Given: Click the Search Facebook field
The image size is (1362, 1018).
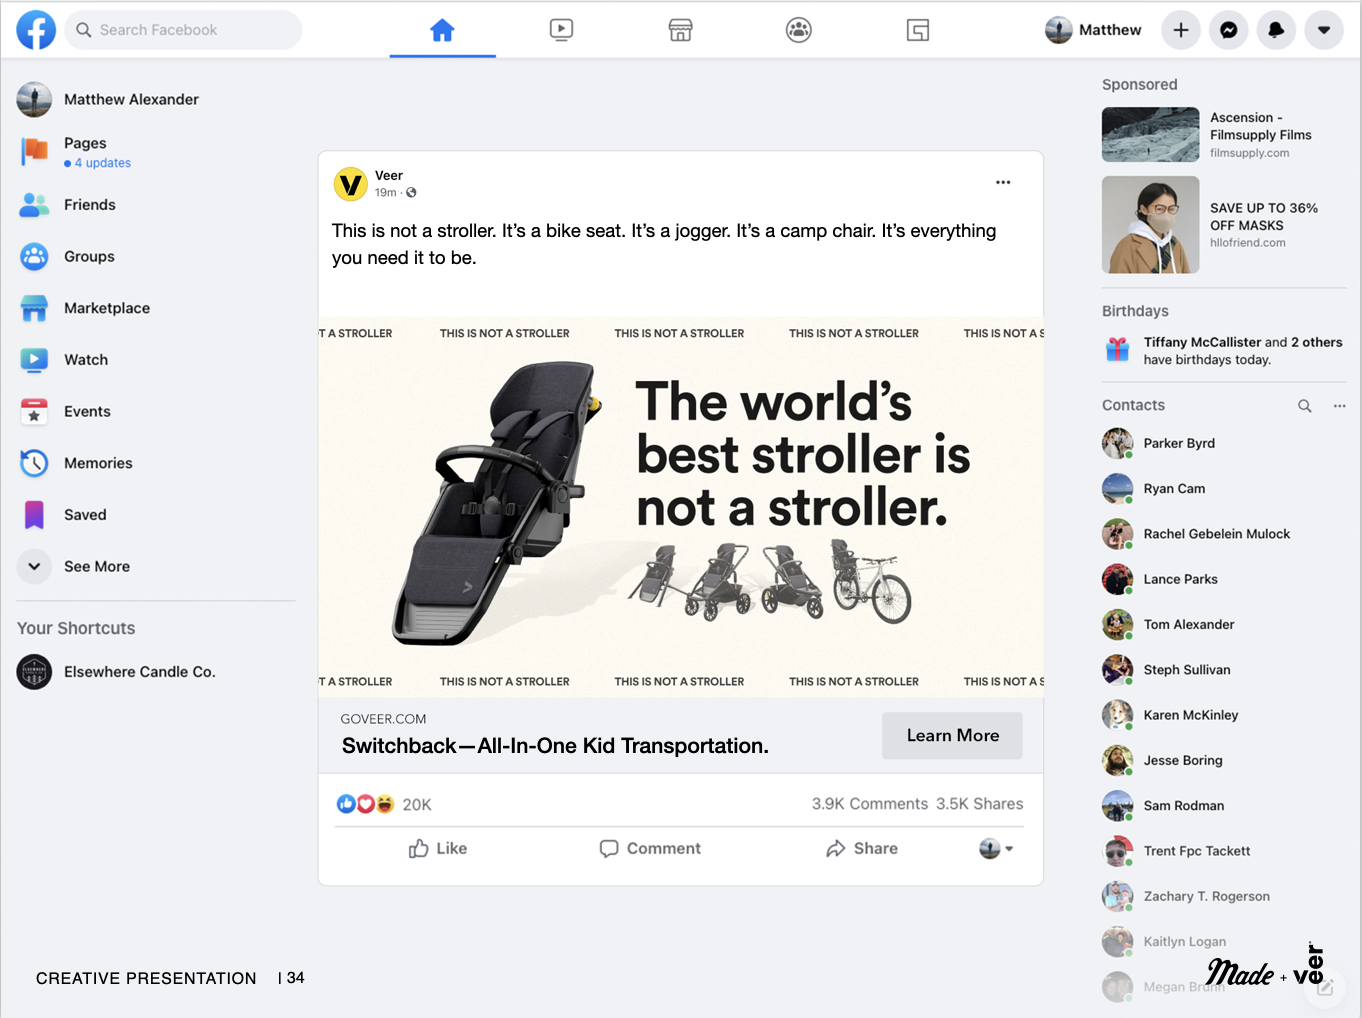Looking at the screenshot, I should coord(183,30).
